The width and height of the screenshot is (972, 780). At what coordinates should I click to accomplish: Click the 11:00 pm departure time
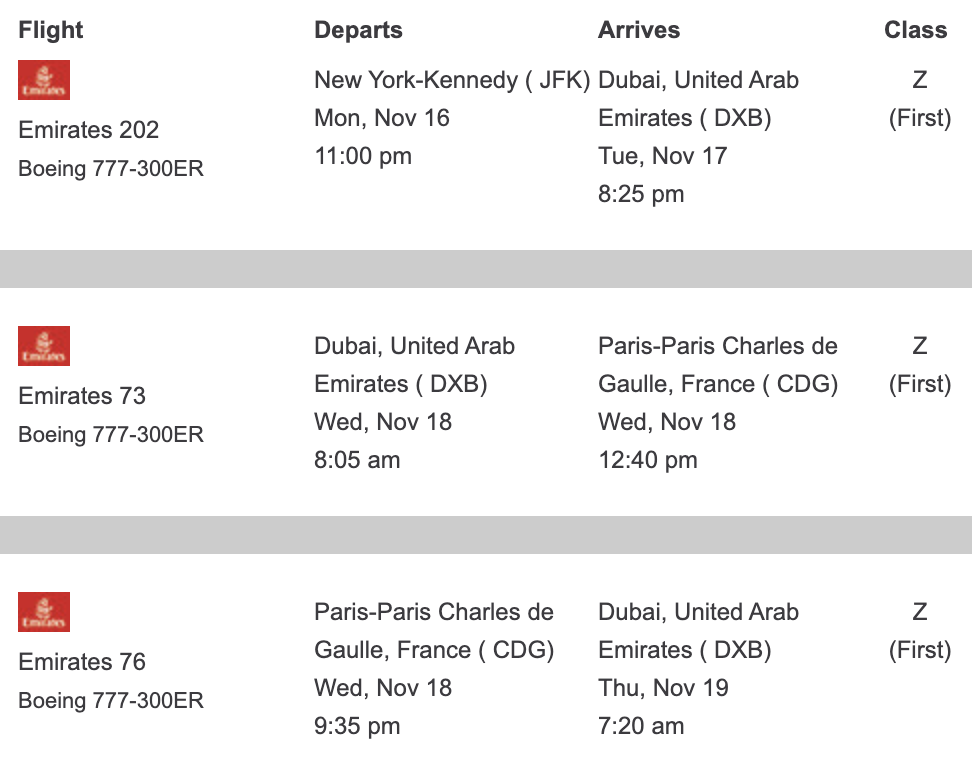[363, 156]
